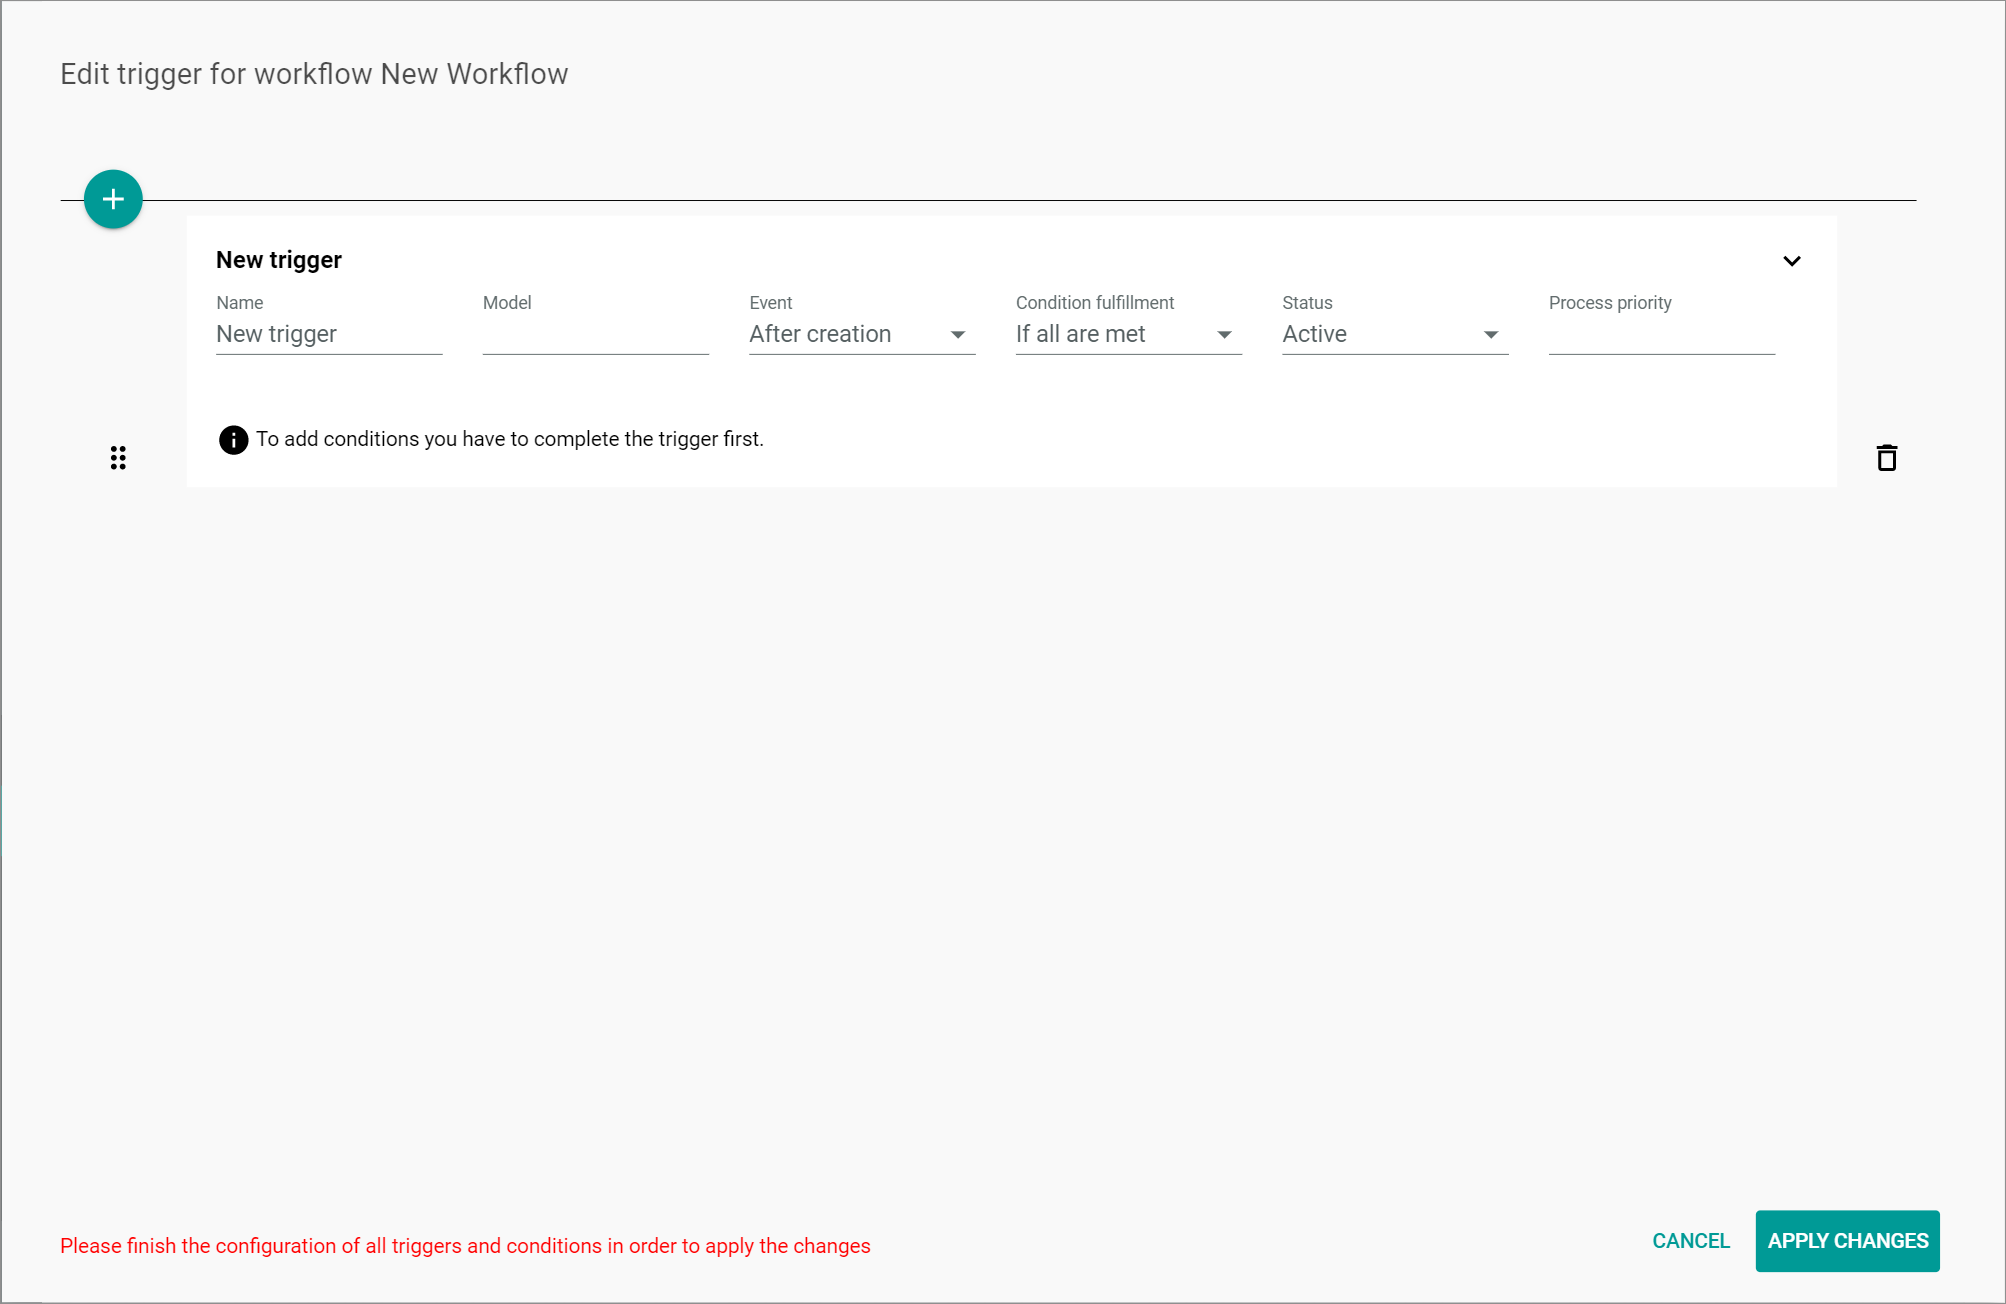Open the Status dropdown showing Active

[1395, 334]
